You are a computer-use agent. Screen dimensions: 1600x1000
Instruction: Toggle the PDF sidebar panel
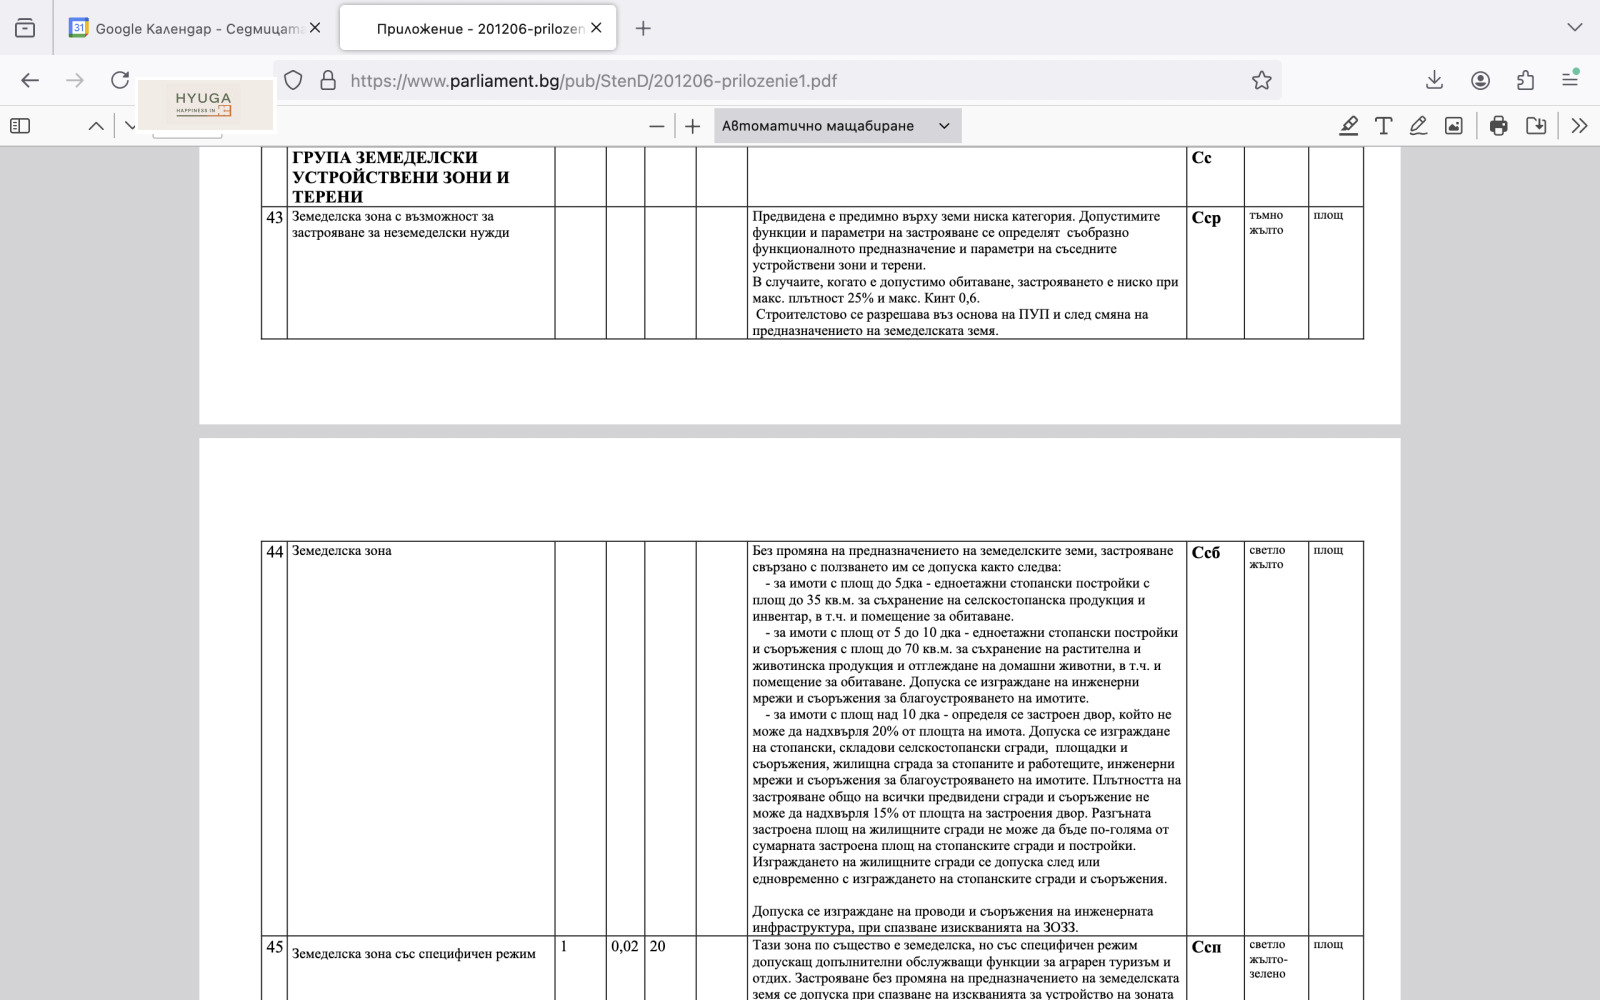point(20,126)
